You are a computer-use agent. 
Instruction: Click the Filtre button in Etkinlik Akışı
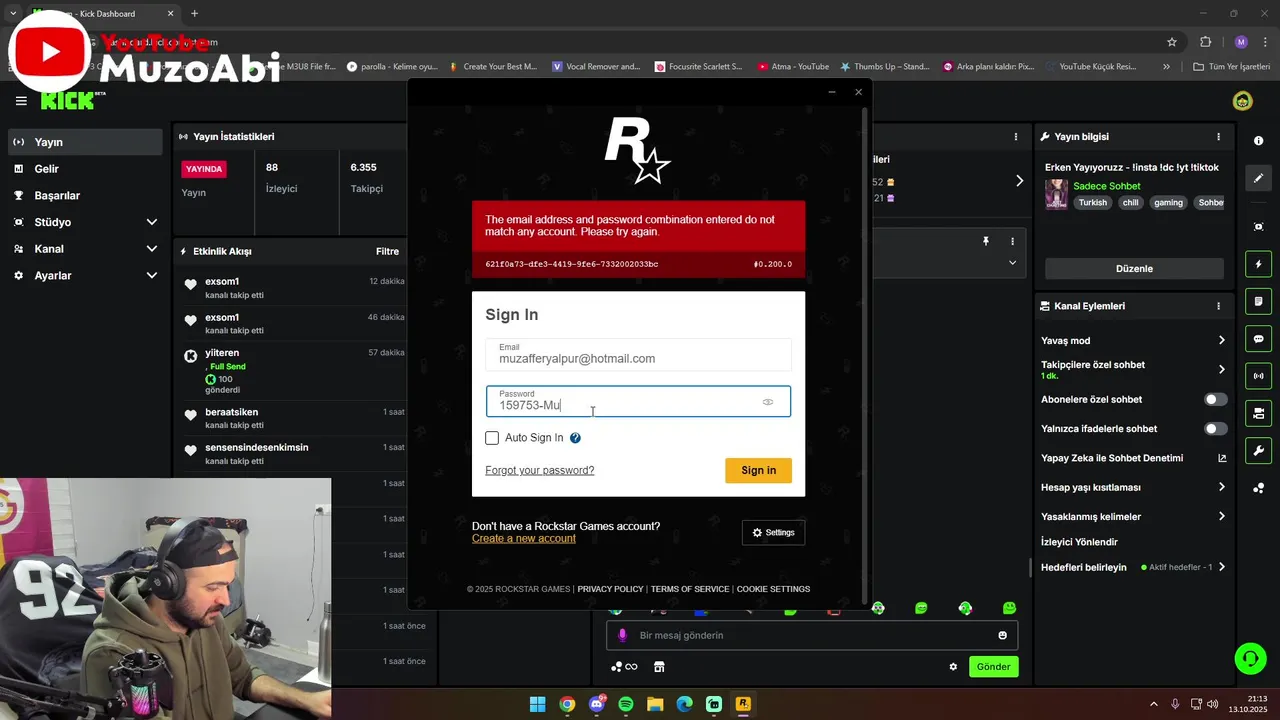point(387,252)
